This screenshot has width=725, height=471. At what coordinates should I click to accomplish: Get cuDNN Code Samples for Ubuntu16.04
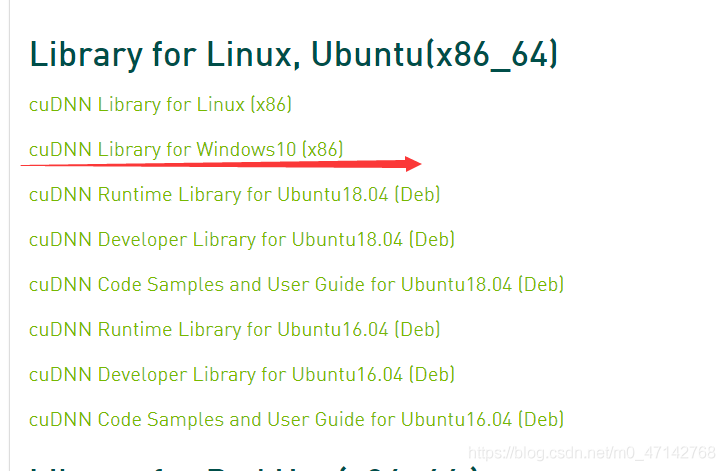(x=296, y=419)
